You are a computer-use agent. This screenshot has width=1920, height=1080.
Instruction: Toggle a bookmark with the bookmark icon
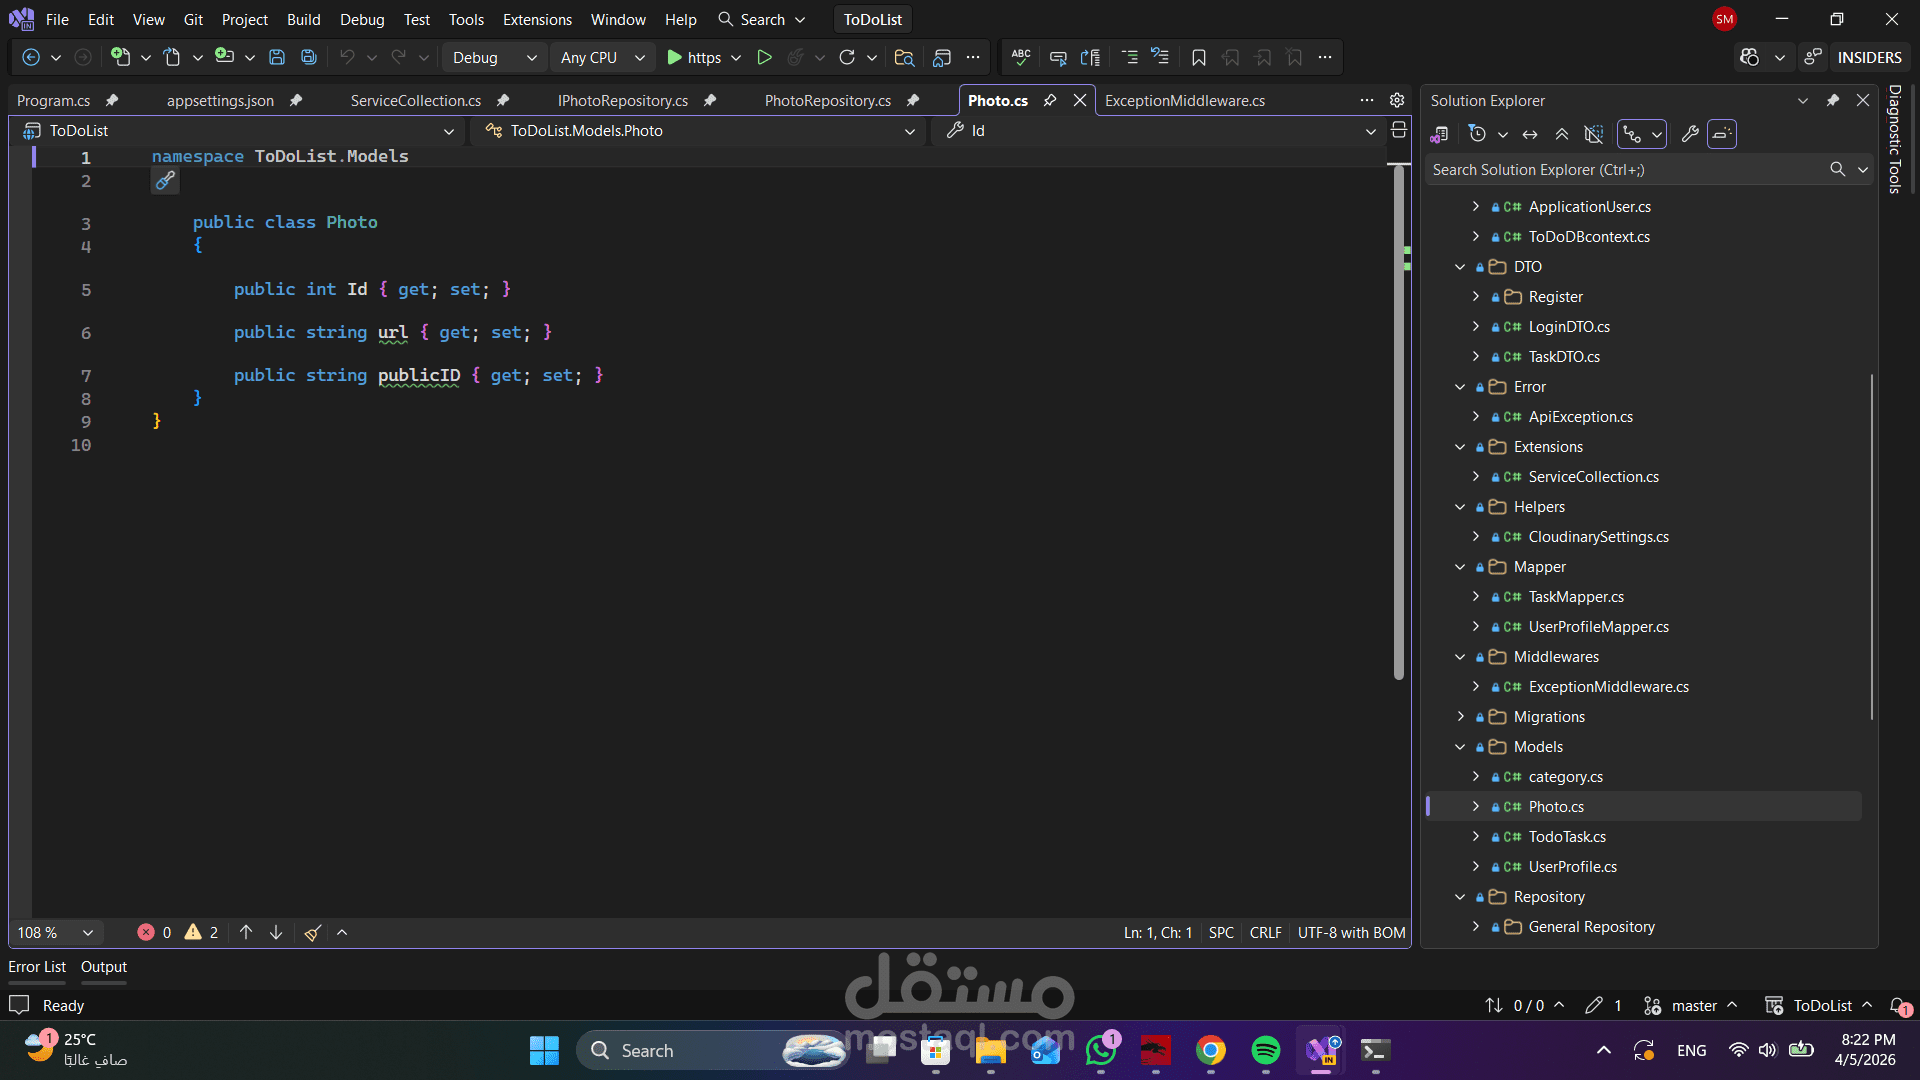(x=1198, y=58)
